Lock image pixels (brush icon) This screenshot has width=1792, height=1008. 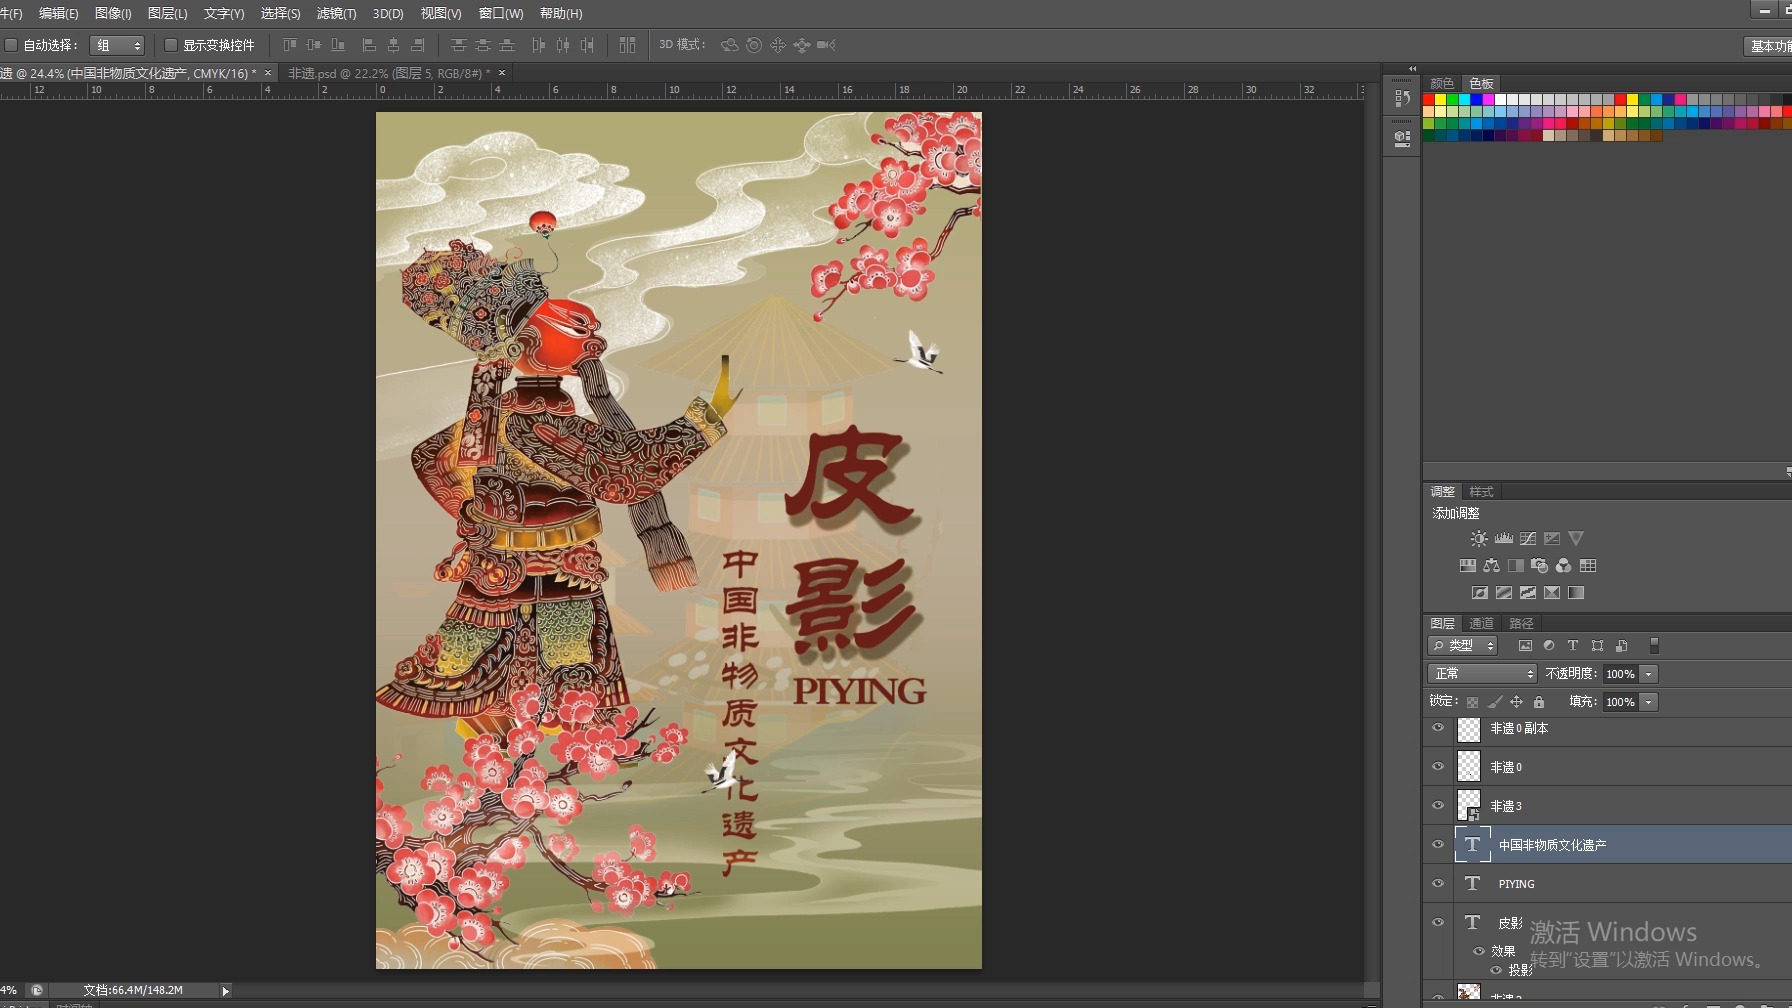(x=1494, y=702)
